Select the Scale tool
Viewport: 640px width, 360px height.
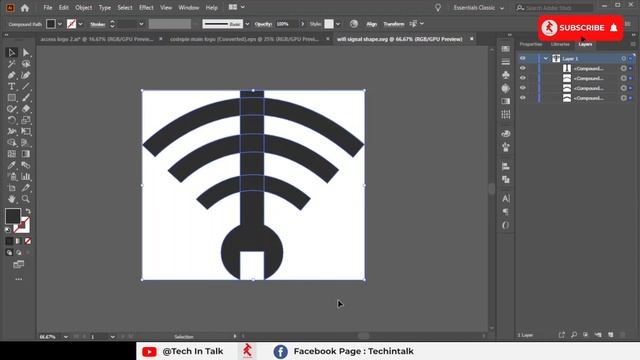pyautogui.click(x=26, y=120)
